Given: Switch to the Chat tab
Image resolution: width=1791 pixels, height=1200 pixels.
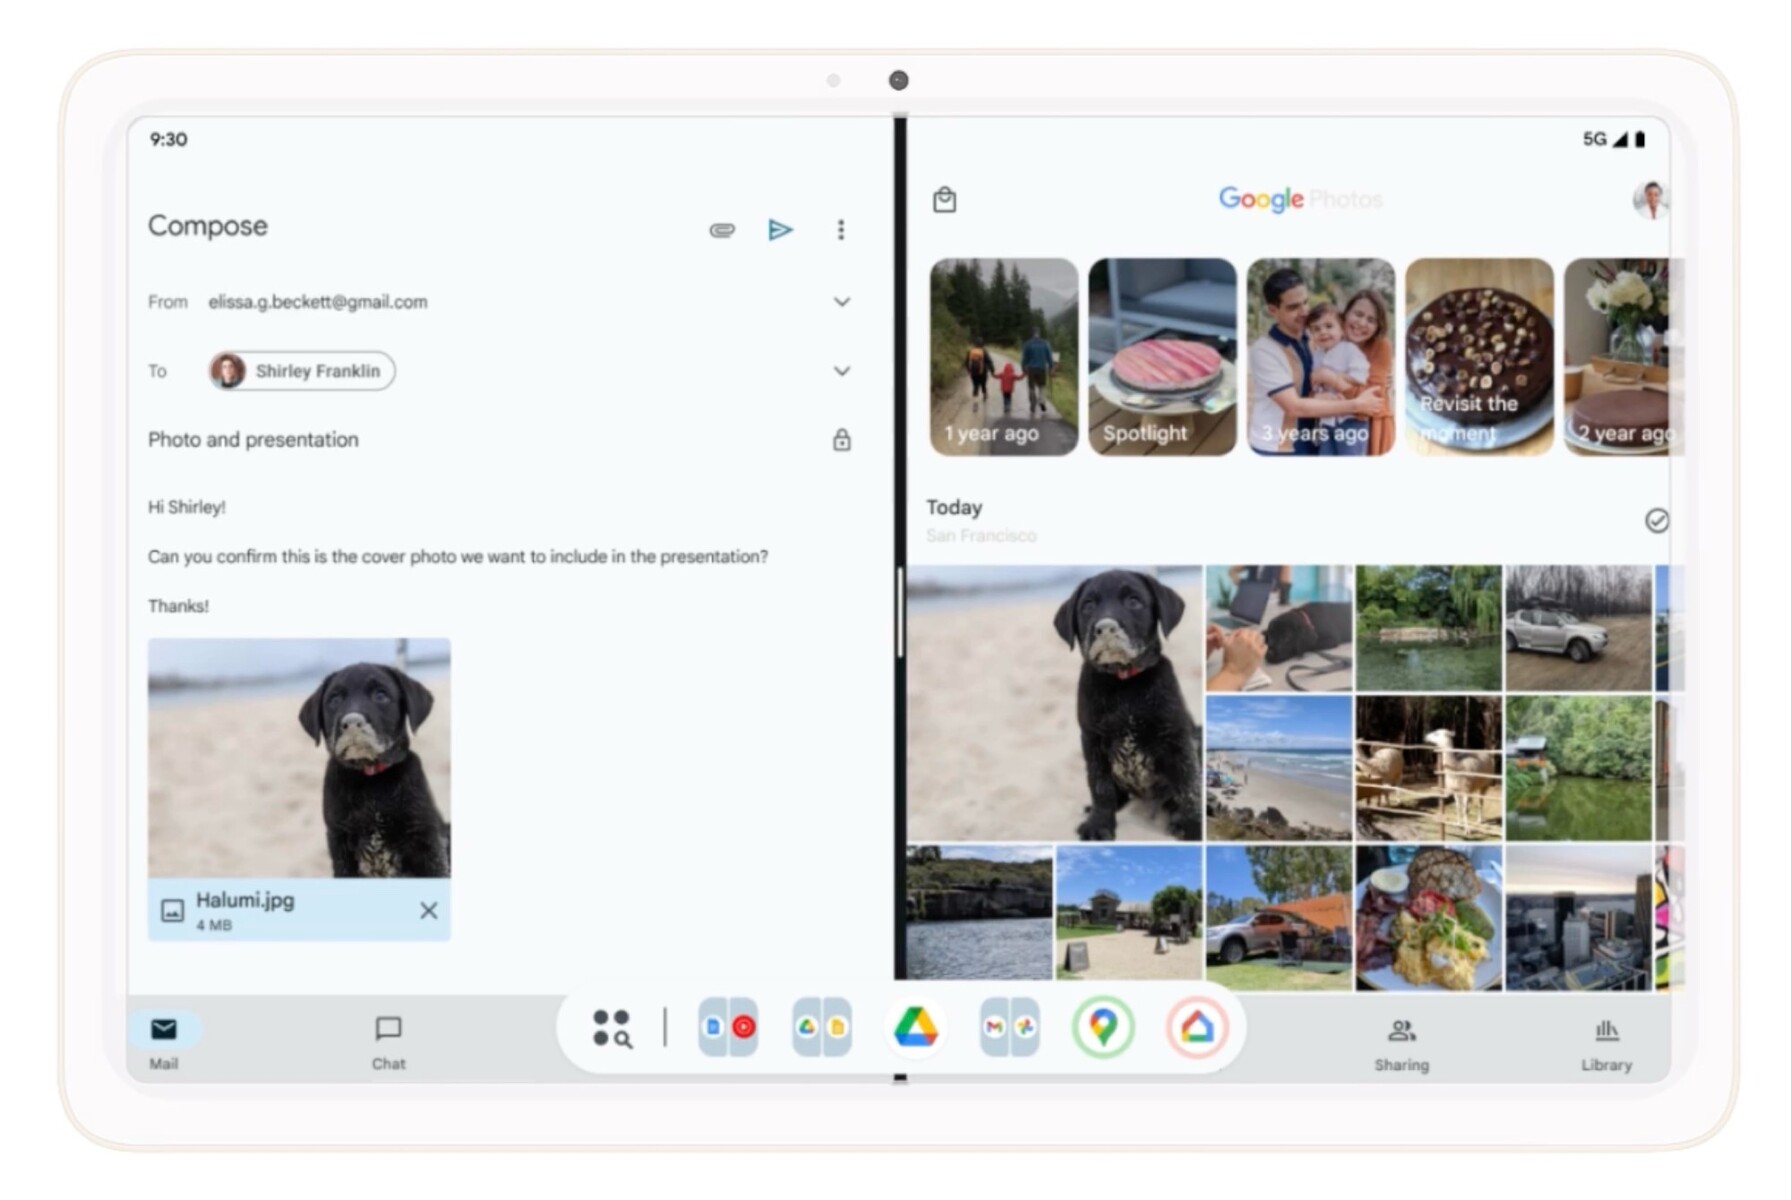Looking at the screenshot, I should click(x=389, y=1042).
